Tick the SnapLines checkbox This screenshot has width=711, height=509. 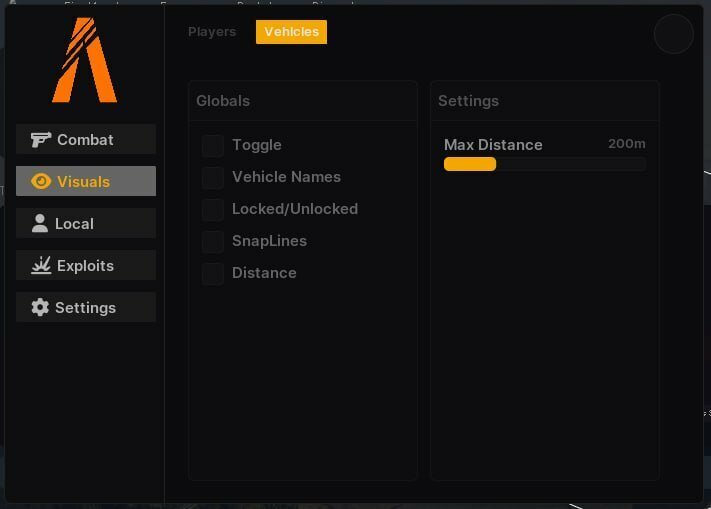point(213,242)
